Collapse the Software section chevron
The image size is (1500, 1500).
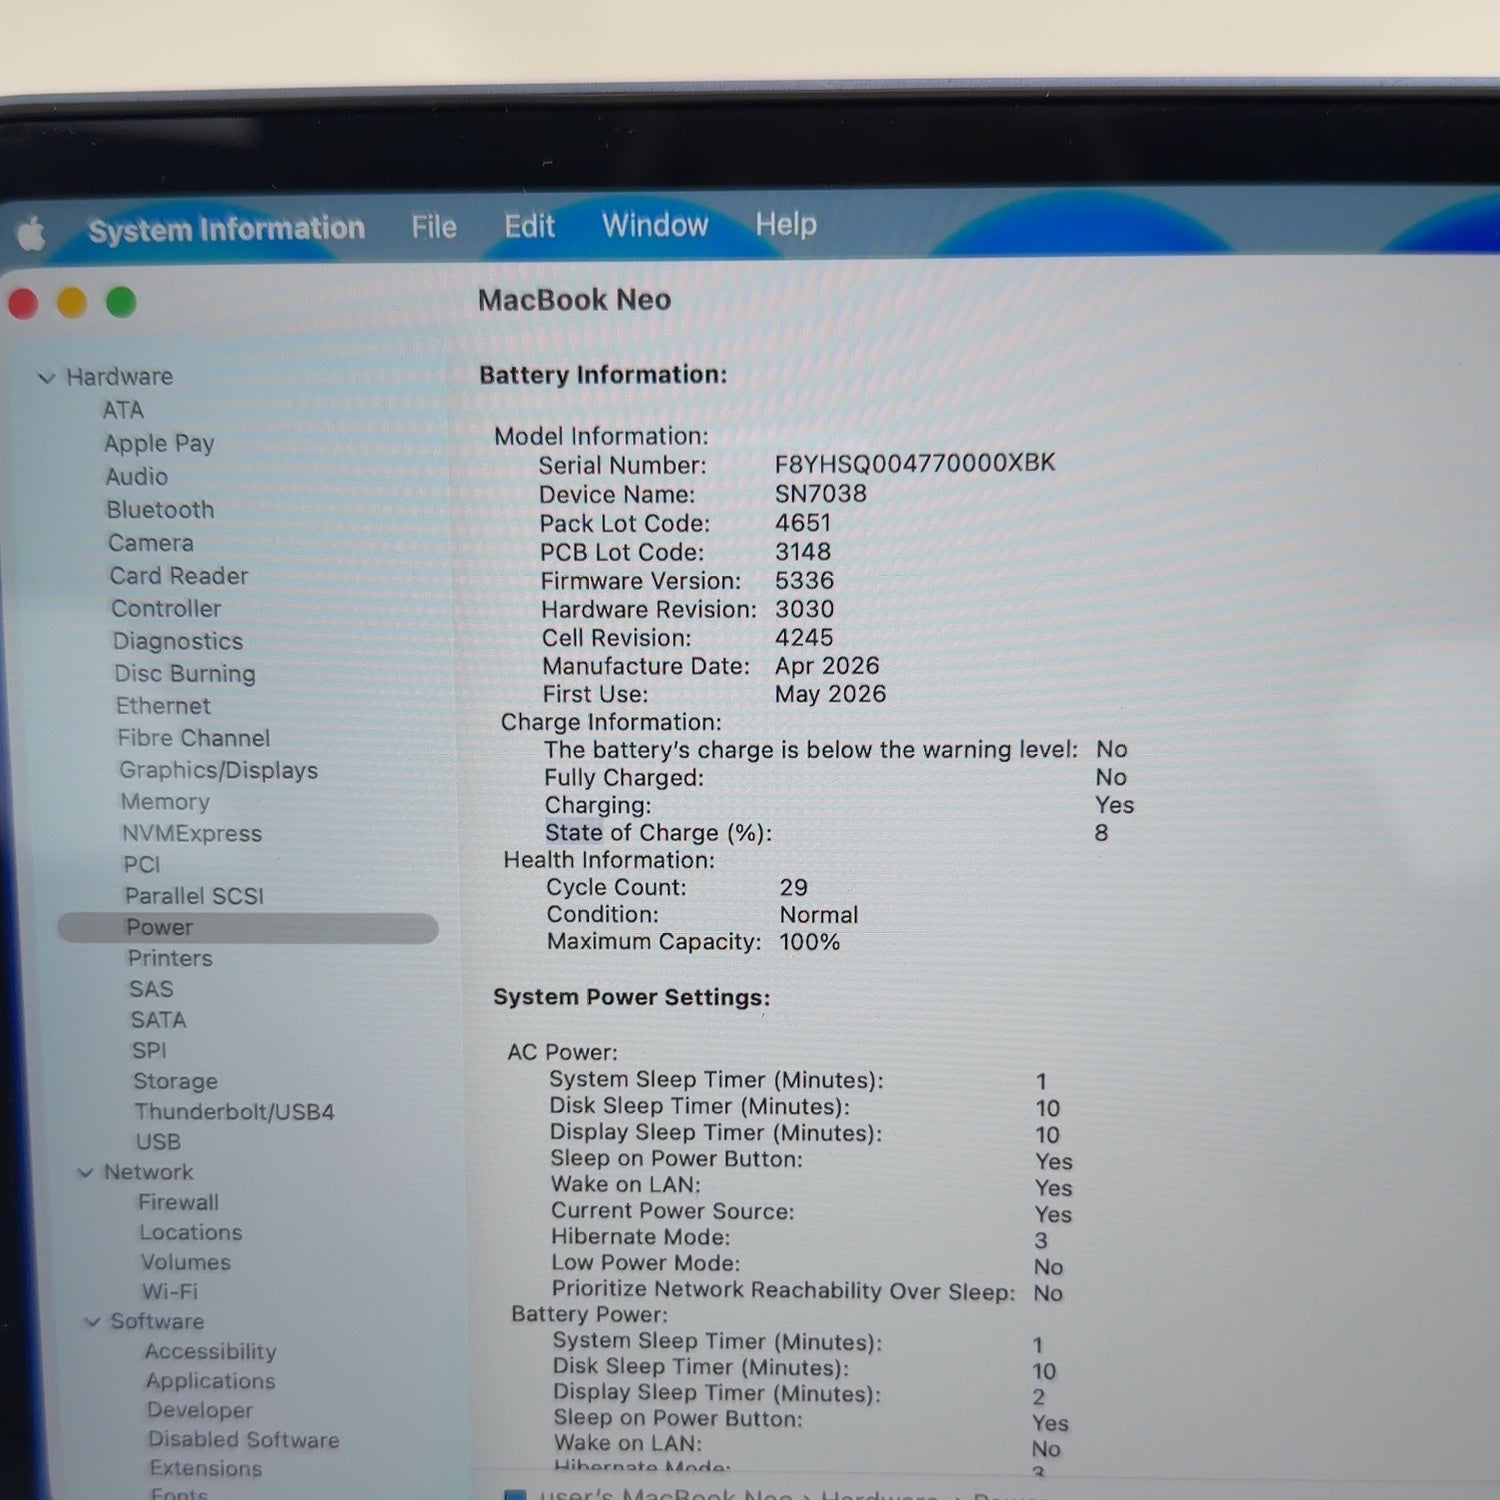pos(92,1322)
